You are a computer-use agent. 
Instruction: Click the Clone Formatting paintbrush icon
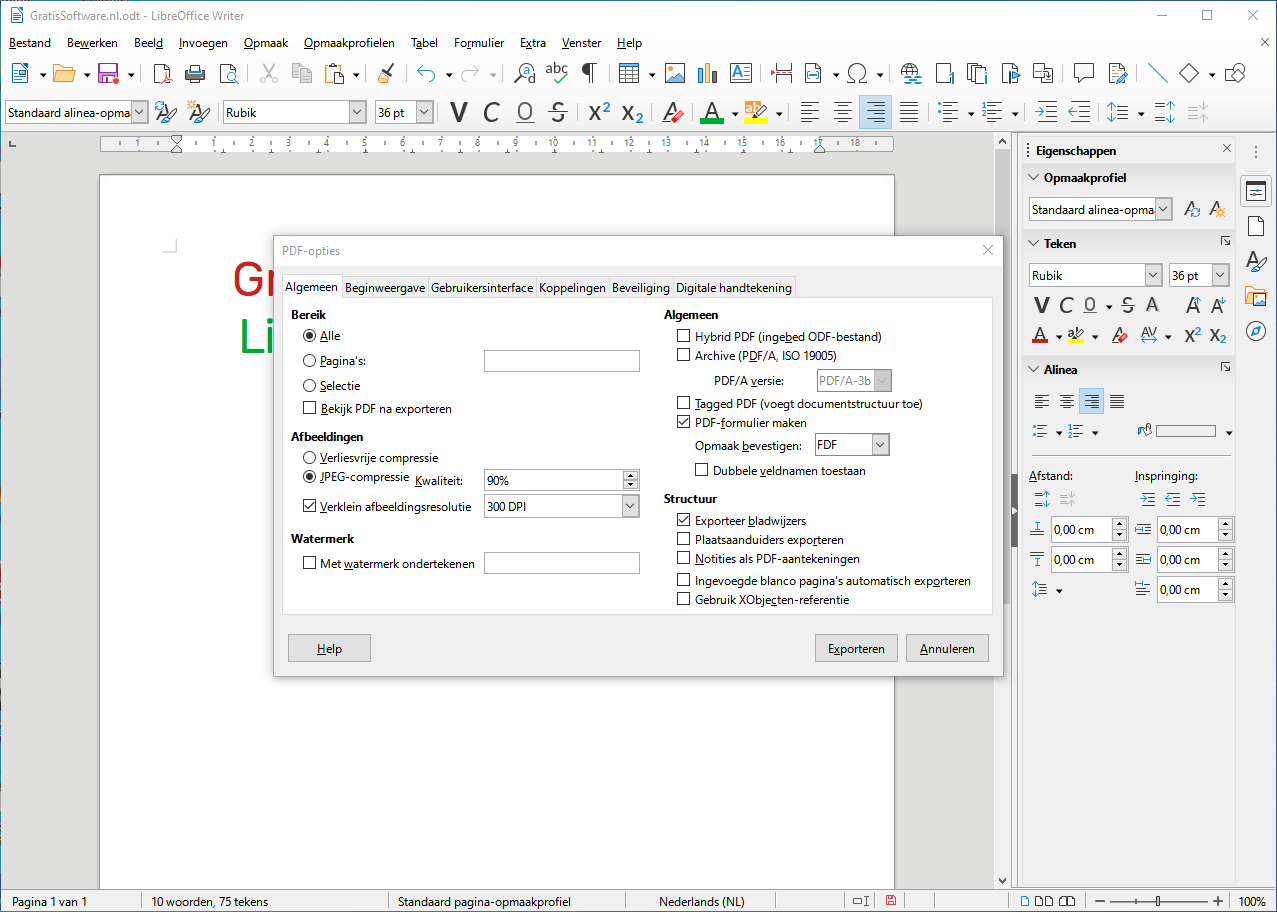coord(385,73)
